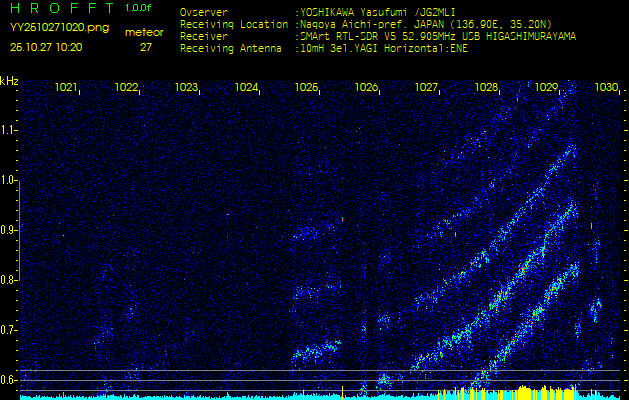Click the 0.8 frequency axis label
This screenshot has height=400, width=629.
coord(8,280)
